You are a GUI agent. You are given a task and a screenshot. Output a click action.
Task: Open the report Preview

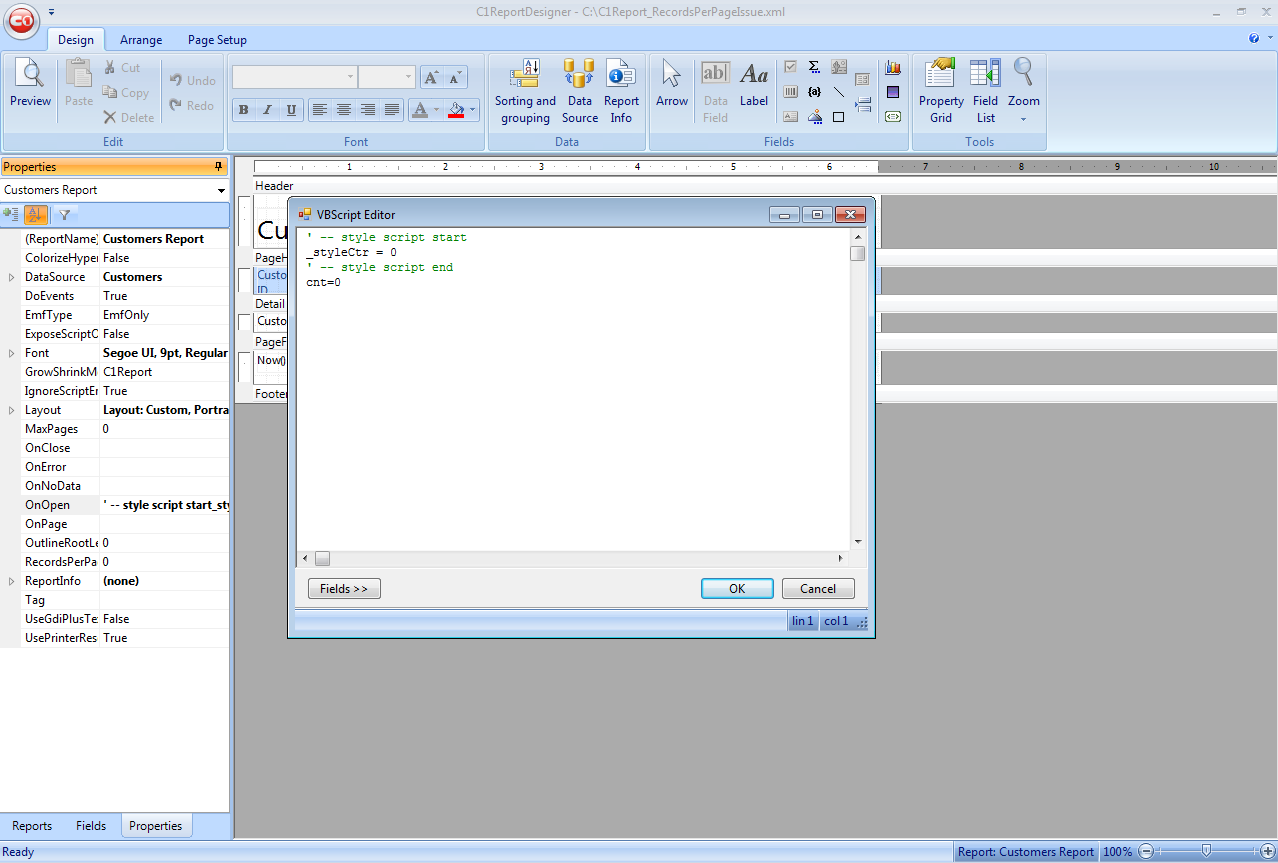click(x=30, y=84)
